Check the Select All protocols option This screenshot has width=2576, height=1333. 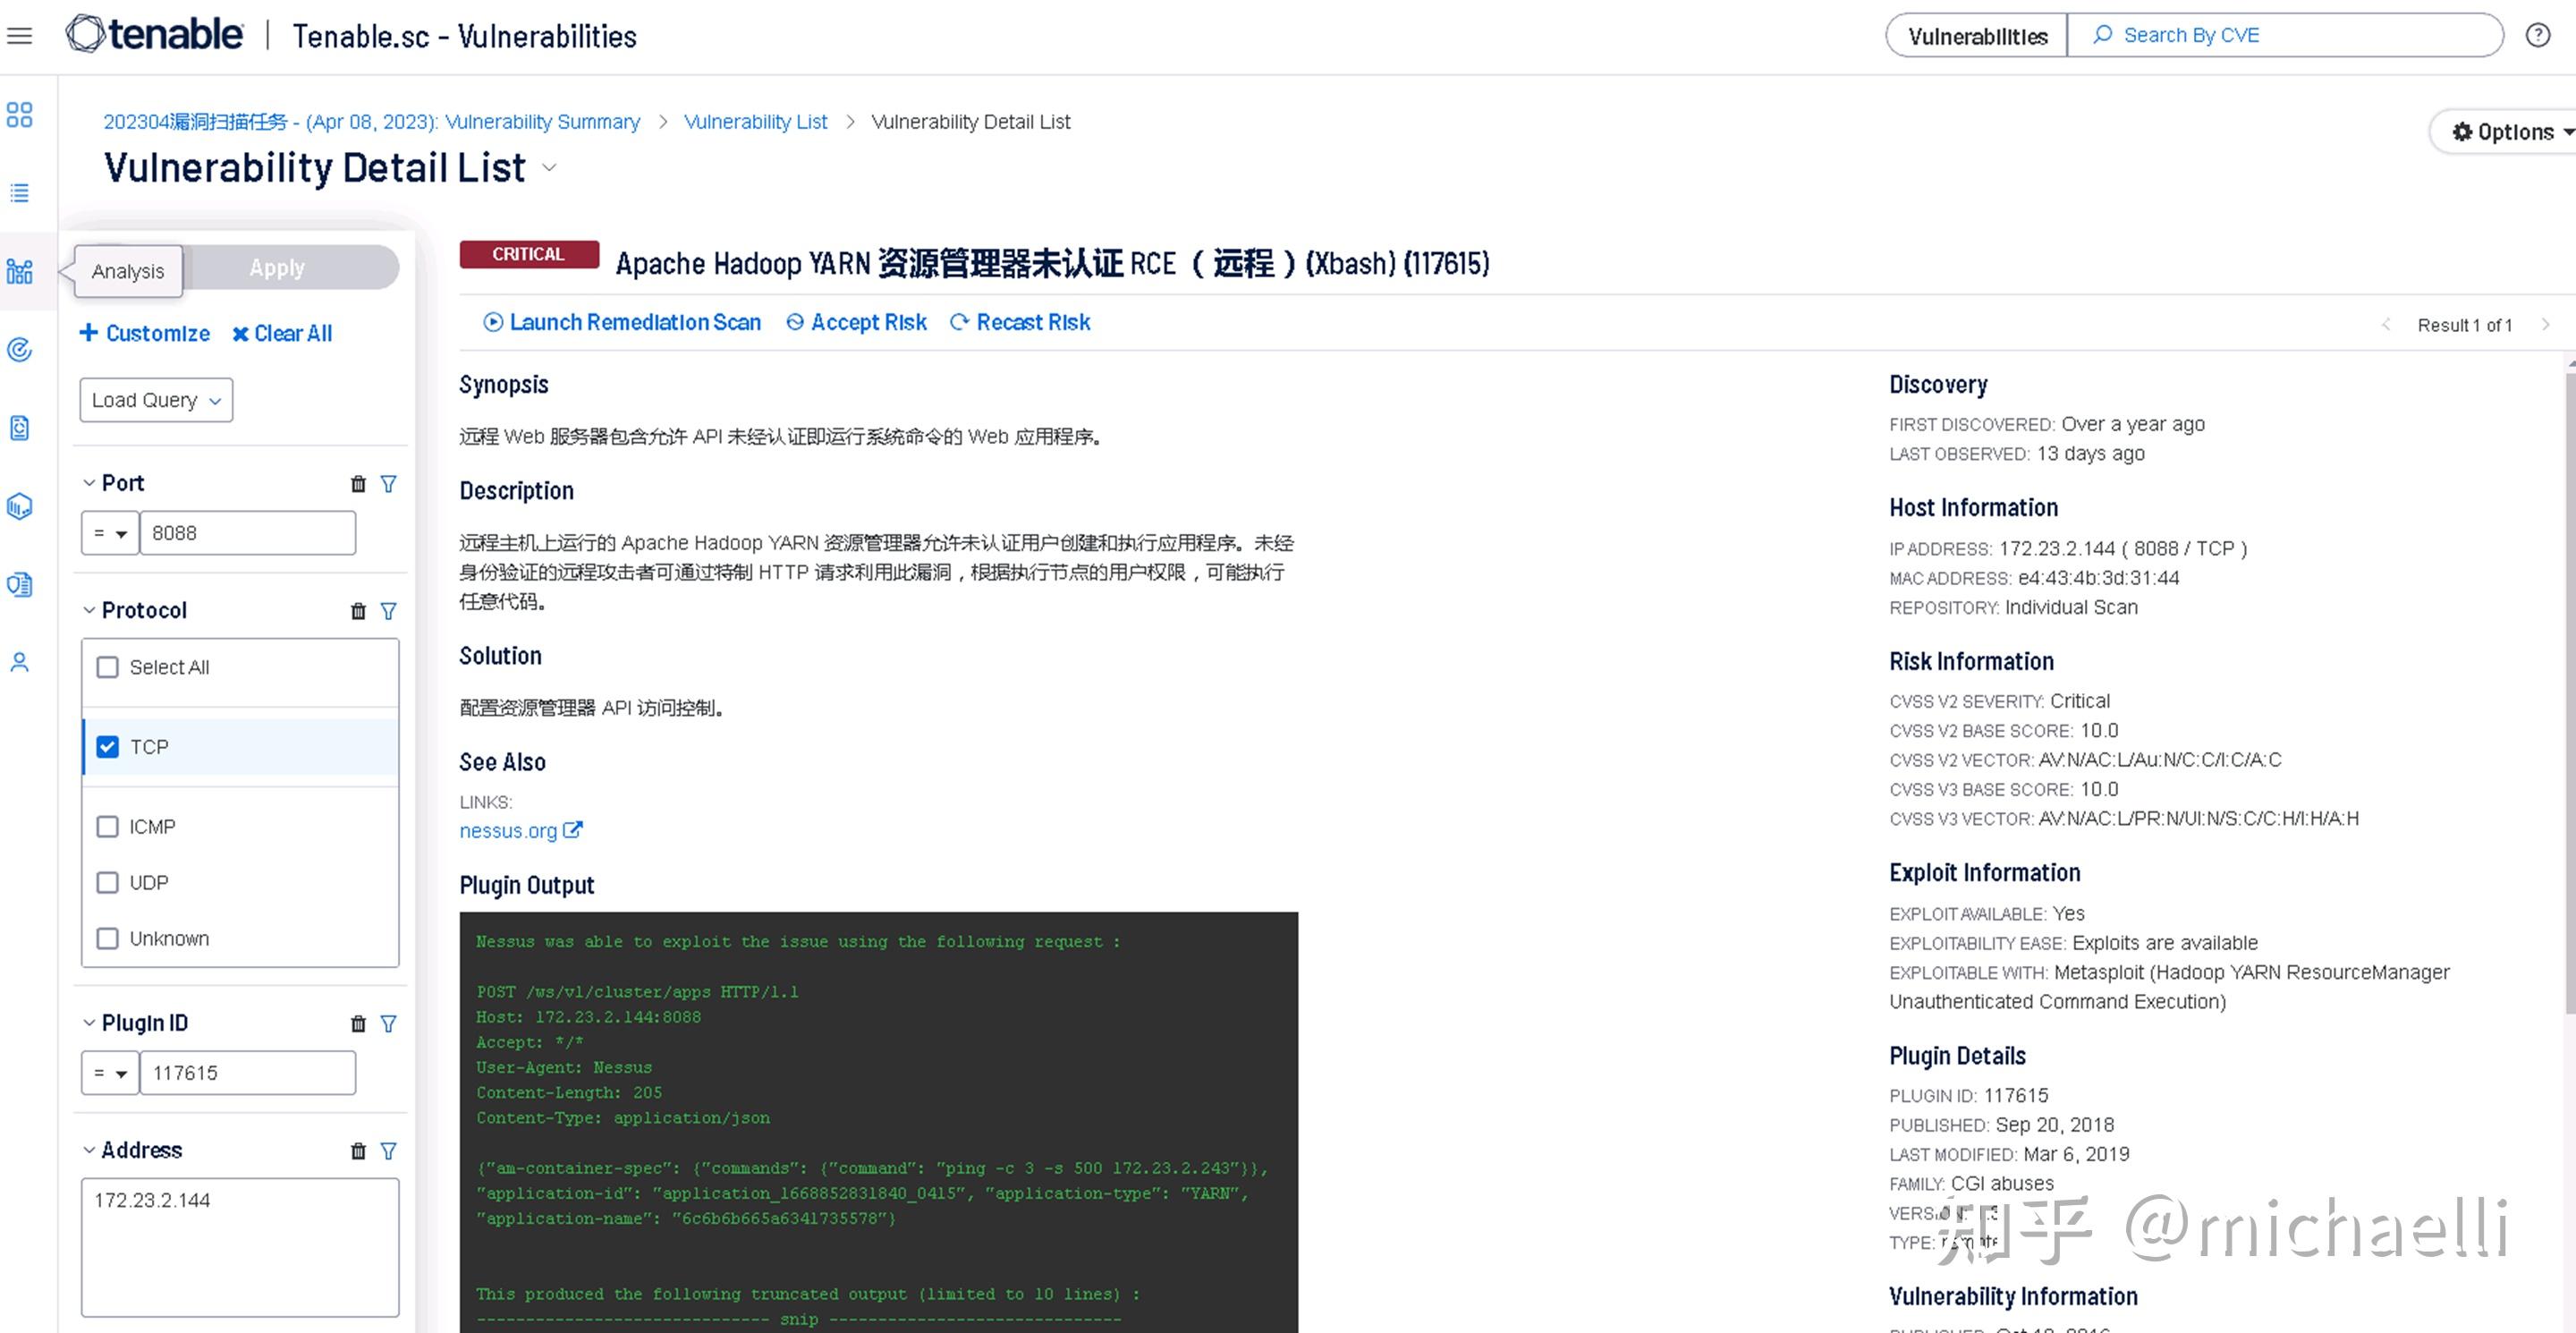point(107,667)
